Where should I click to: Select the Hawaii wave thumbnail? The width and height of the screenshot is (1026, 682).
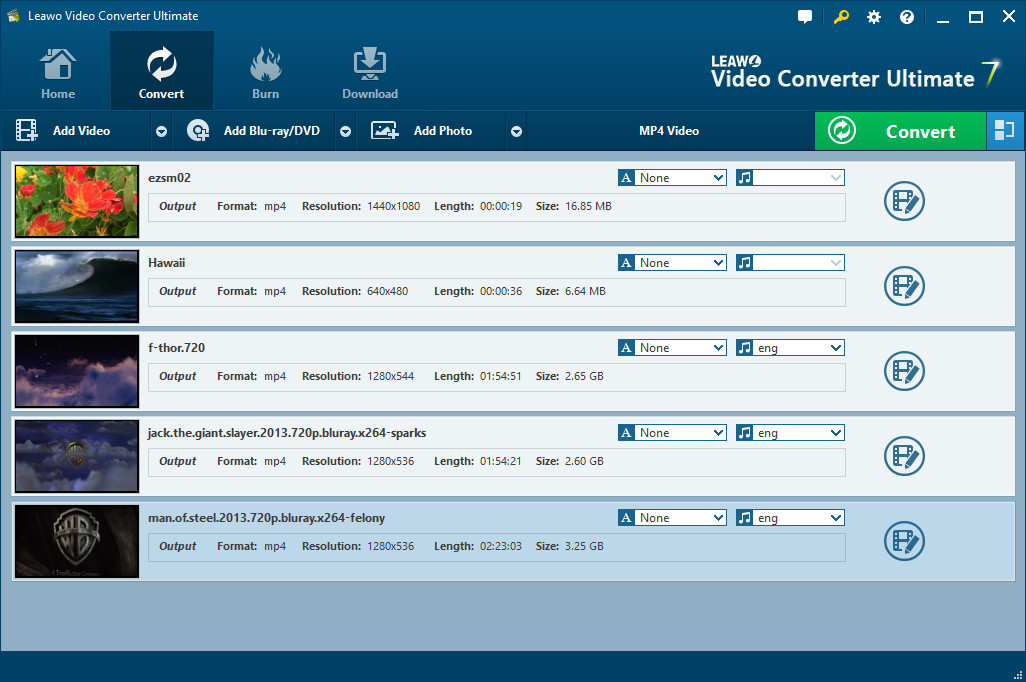pyautogui.click(x=77, y=286)
